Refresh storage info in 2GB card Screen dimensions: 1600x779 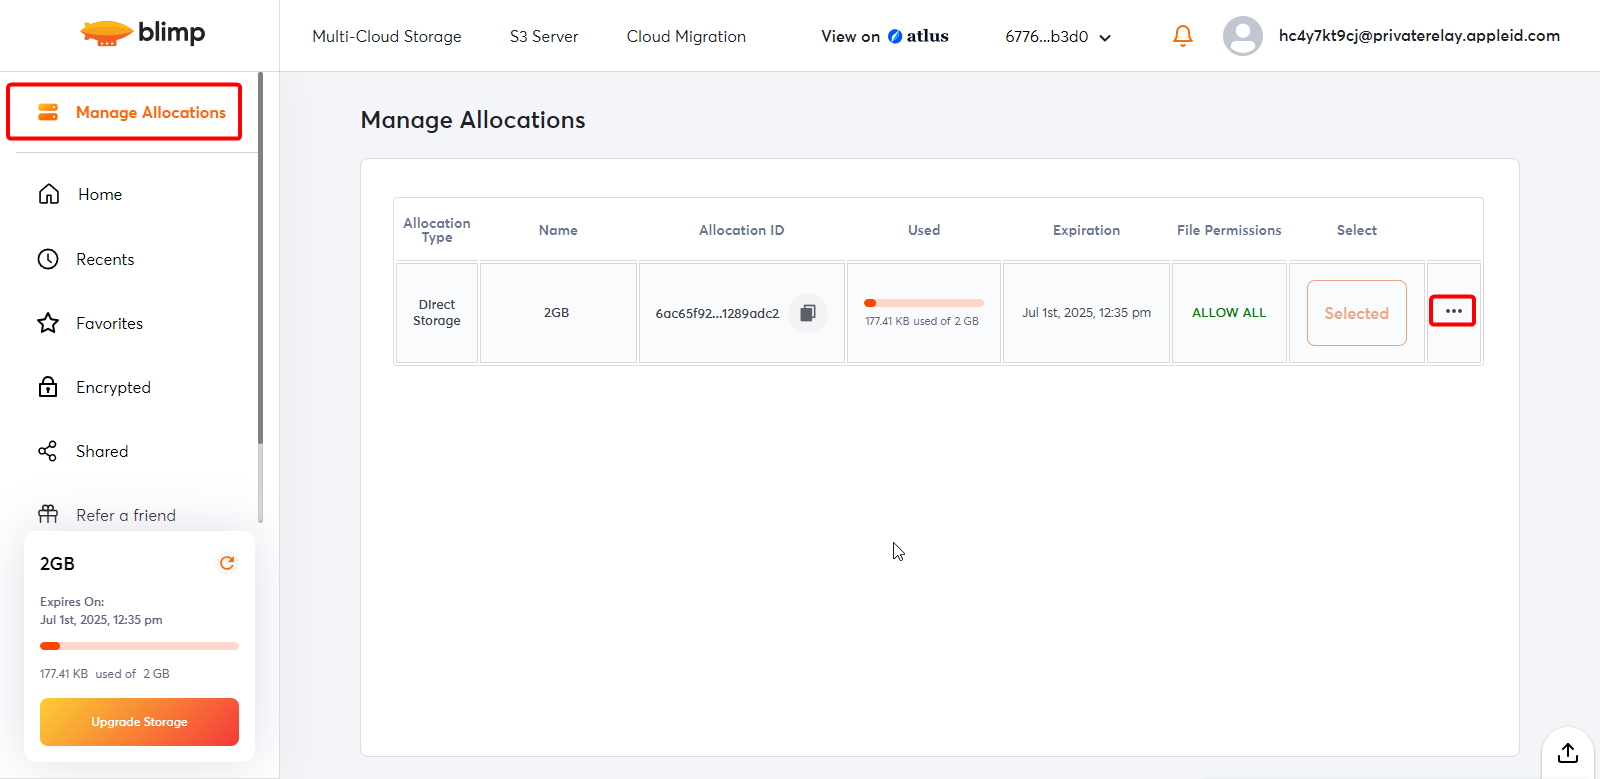[x=227, y=563]
